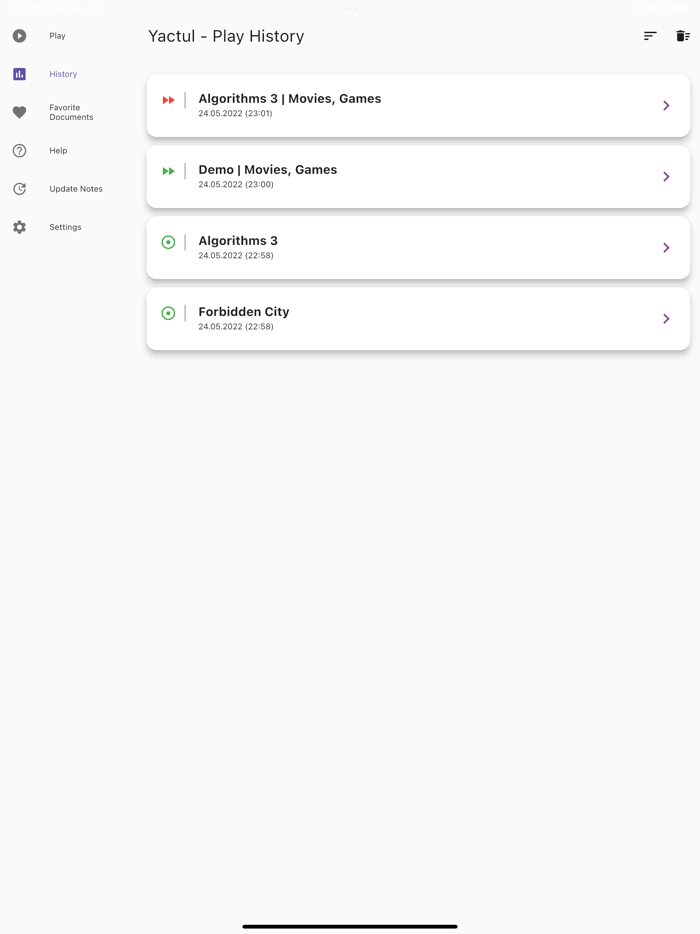Select the Settings menu label
This screenshot has width=700, height=934.
[x=65, y=227]
